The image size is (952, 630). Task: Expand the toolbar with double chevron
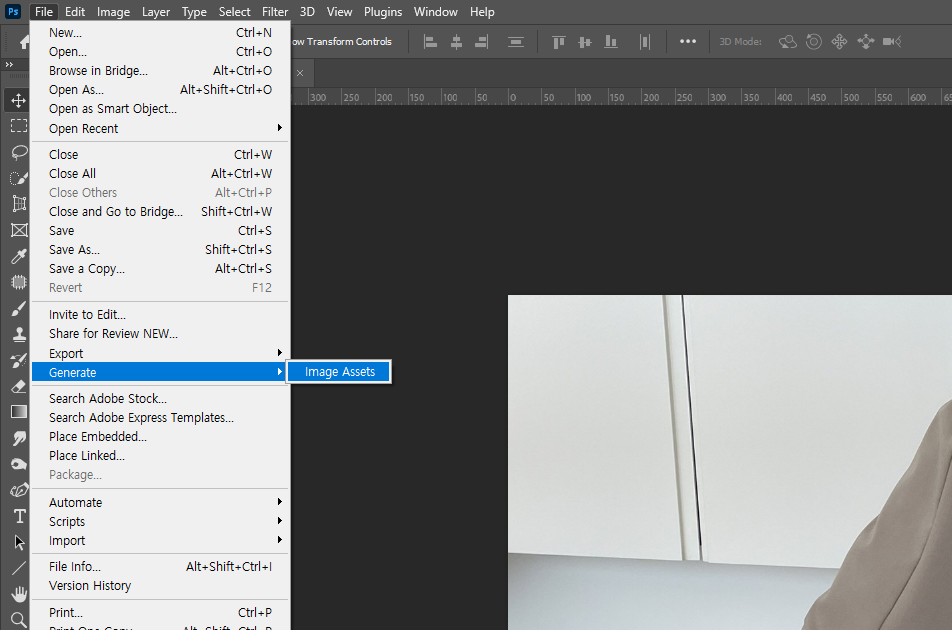click(x=9, y=64)
